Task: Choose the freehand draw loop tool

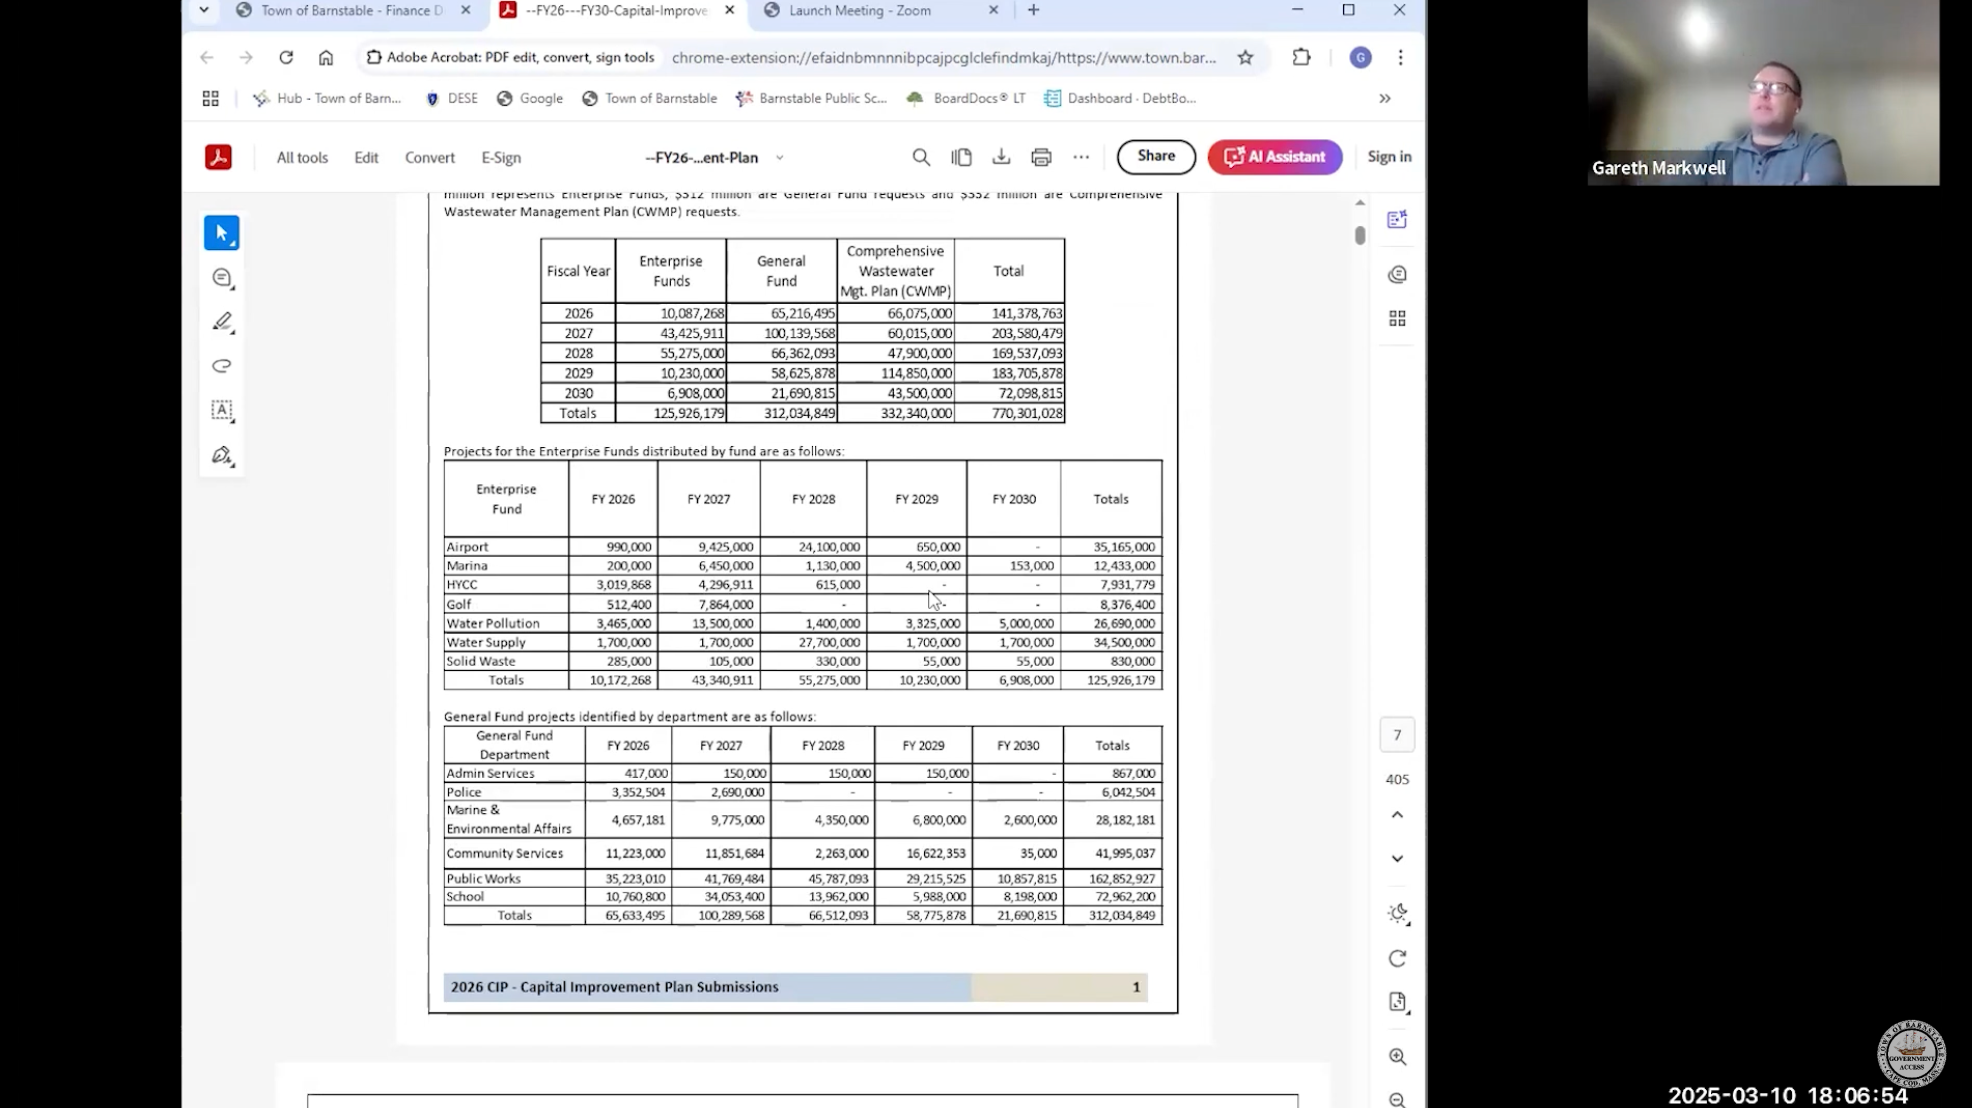Action: pos(222,366)
